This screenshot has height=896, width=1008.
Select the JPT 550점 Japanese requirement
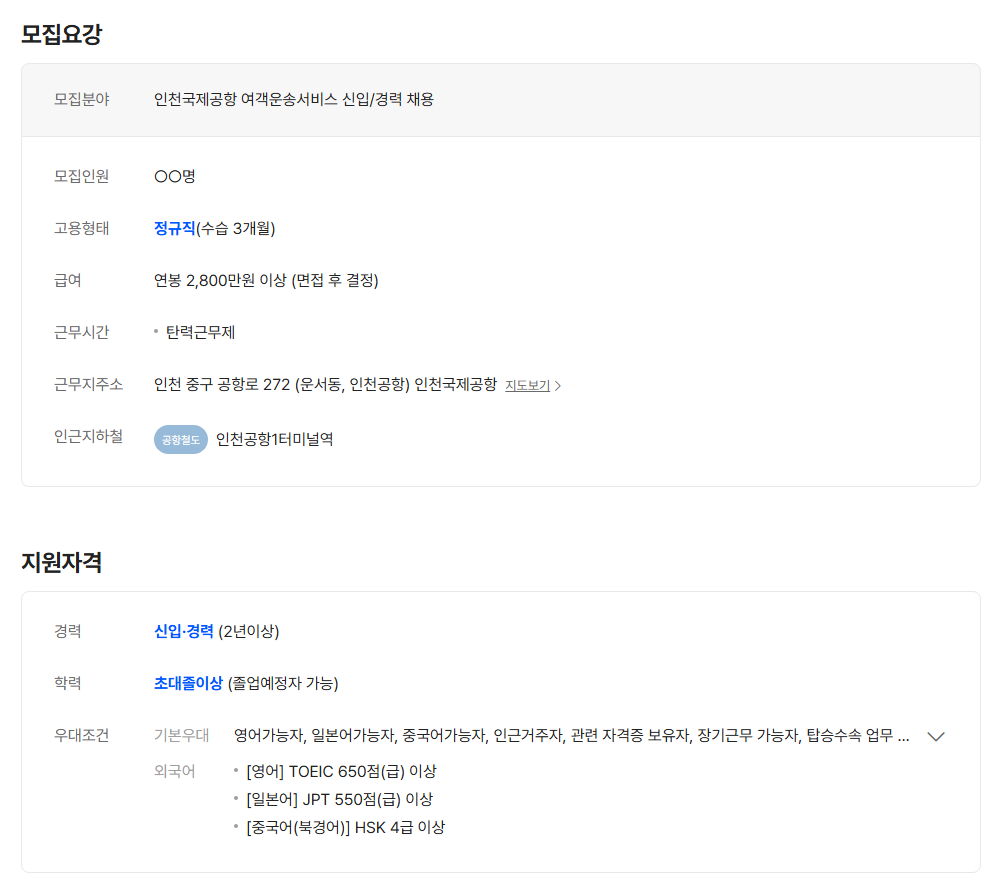click(x=339, y=799)
